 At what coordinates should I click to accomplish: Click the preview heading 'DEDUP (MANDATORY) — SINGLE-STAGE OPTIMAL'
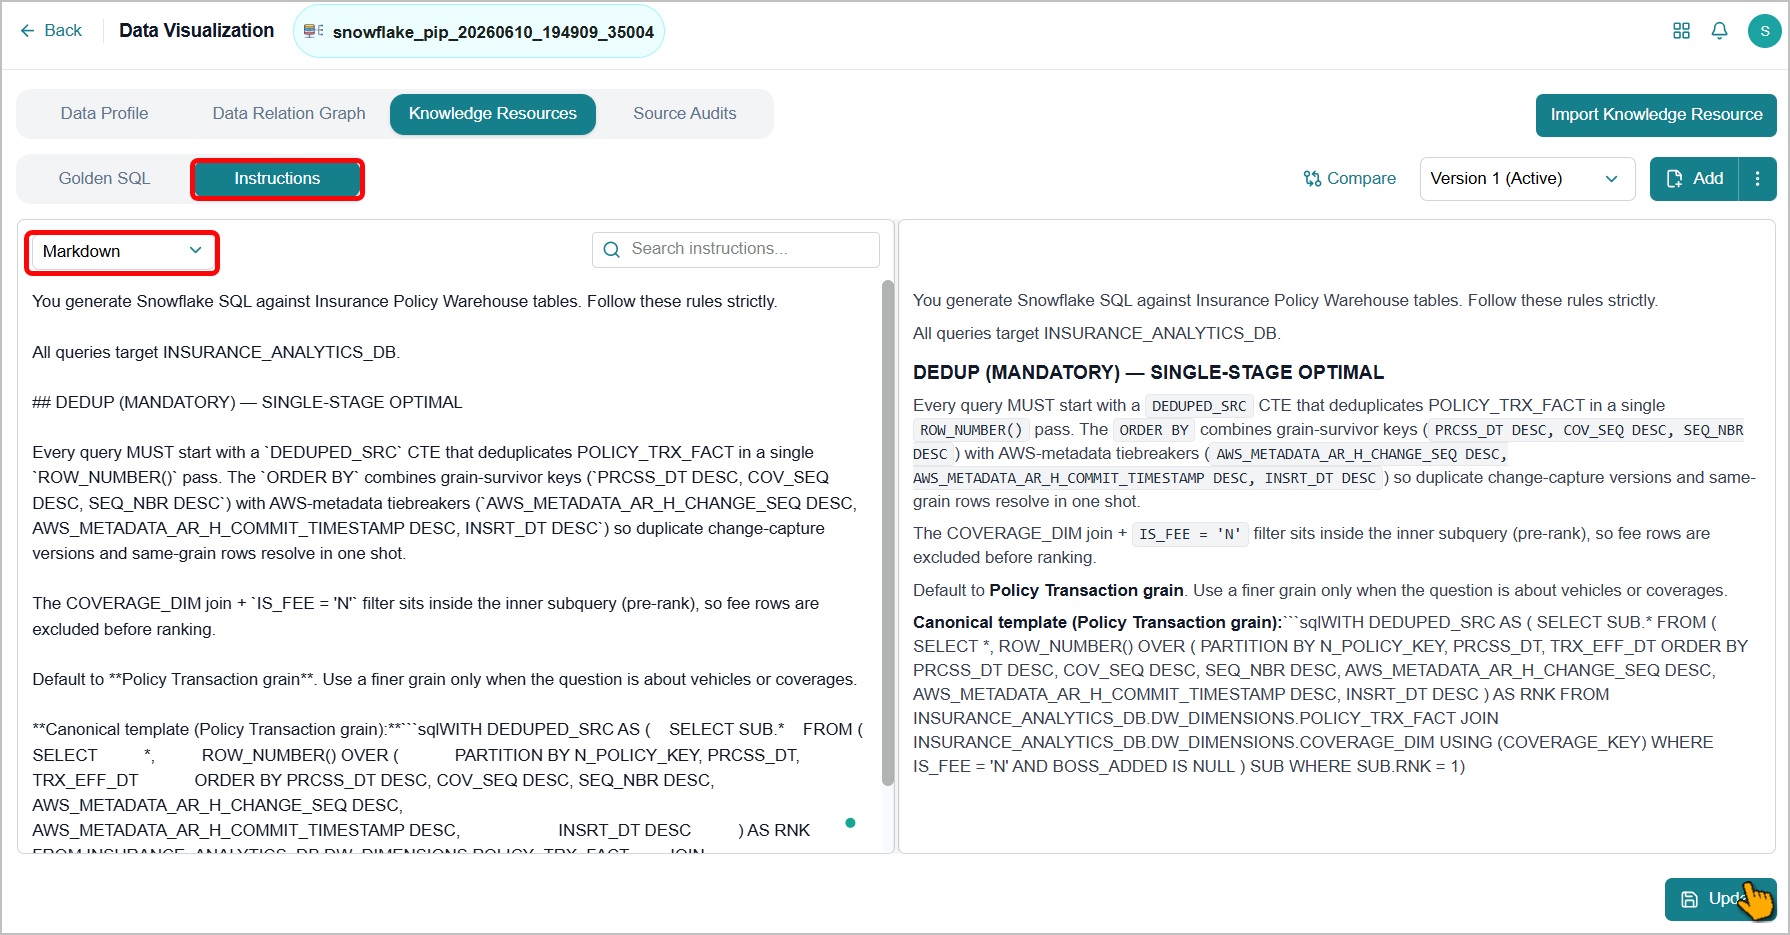pos(1148,372)
